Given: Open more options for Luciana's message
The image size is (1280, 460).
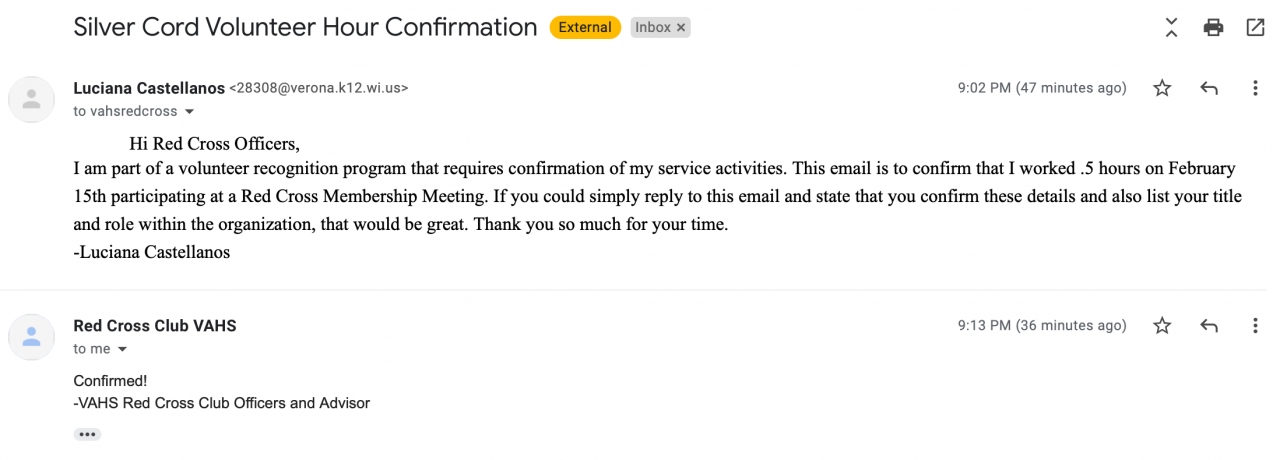Looking at the screenshot, I should [x=1255, y=88].
